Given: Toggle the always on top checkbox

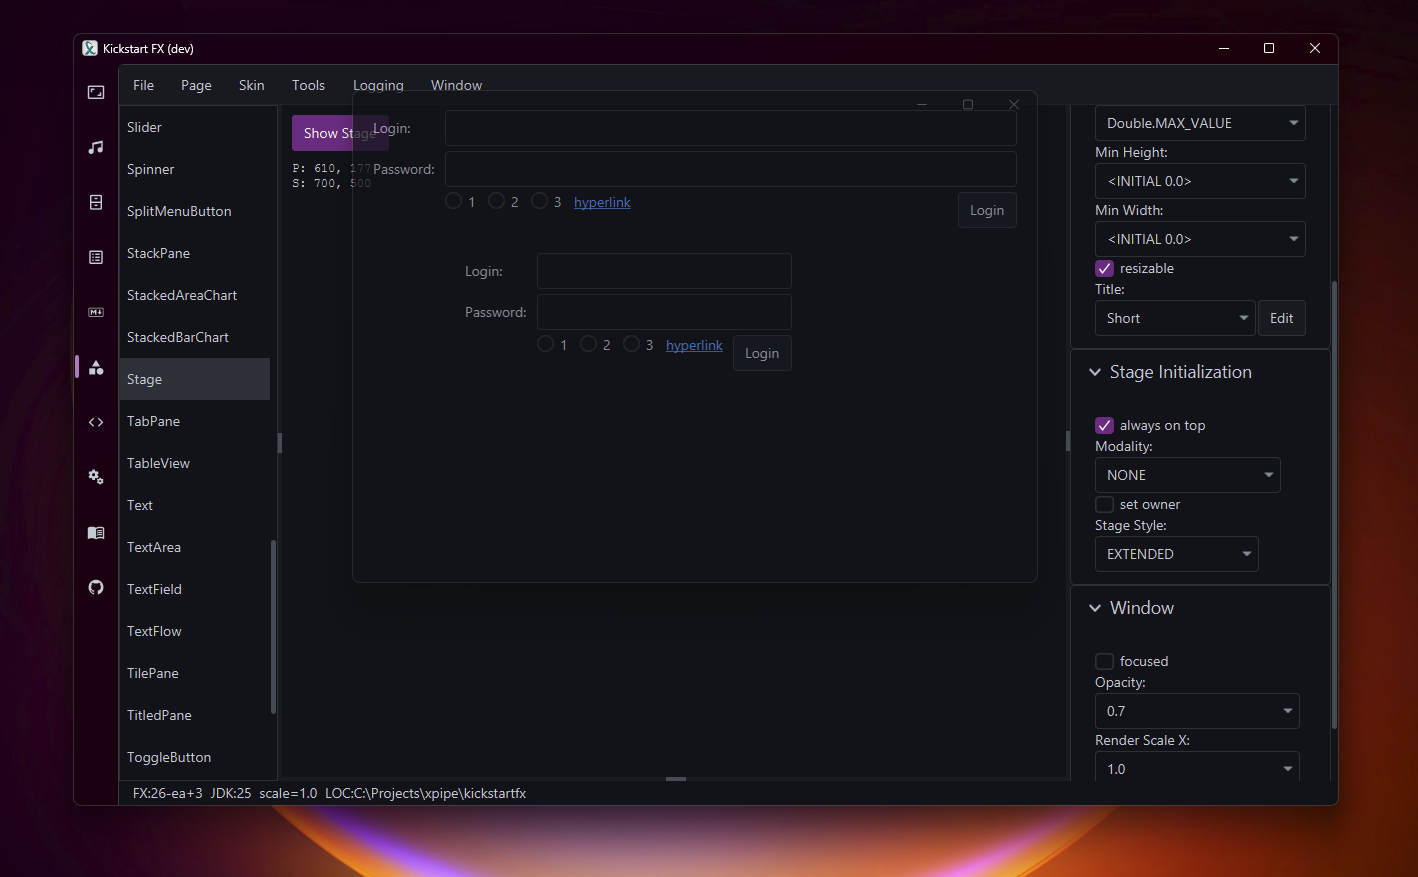Looking at the screenshot, I should click(1105, 426).
